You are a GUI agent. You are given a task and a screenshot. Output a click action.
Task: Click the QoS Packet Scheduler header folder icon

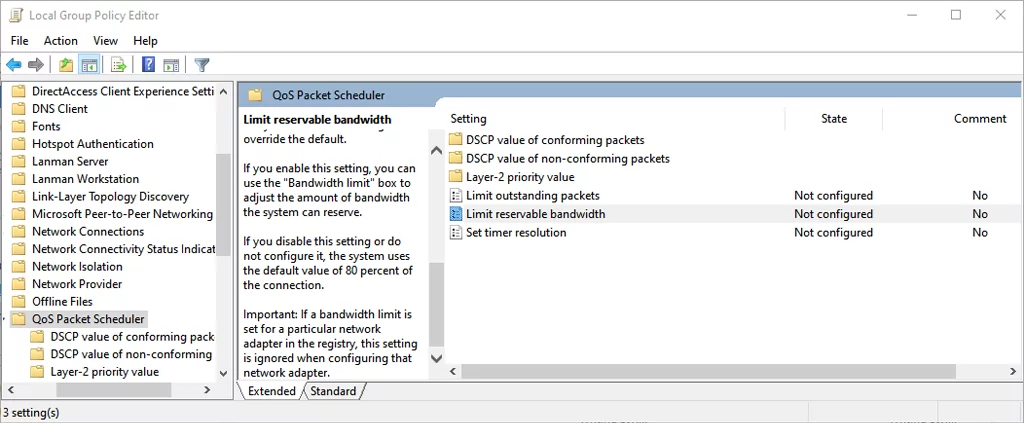255,95
